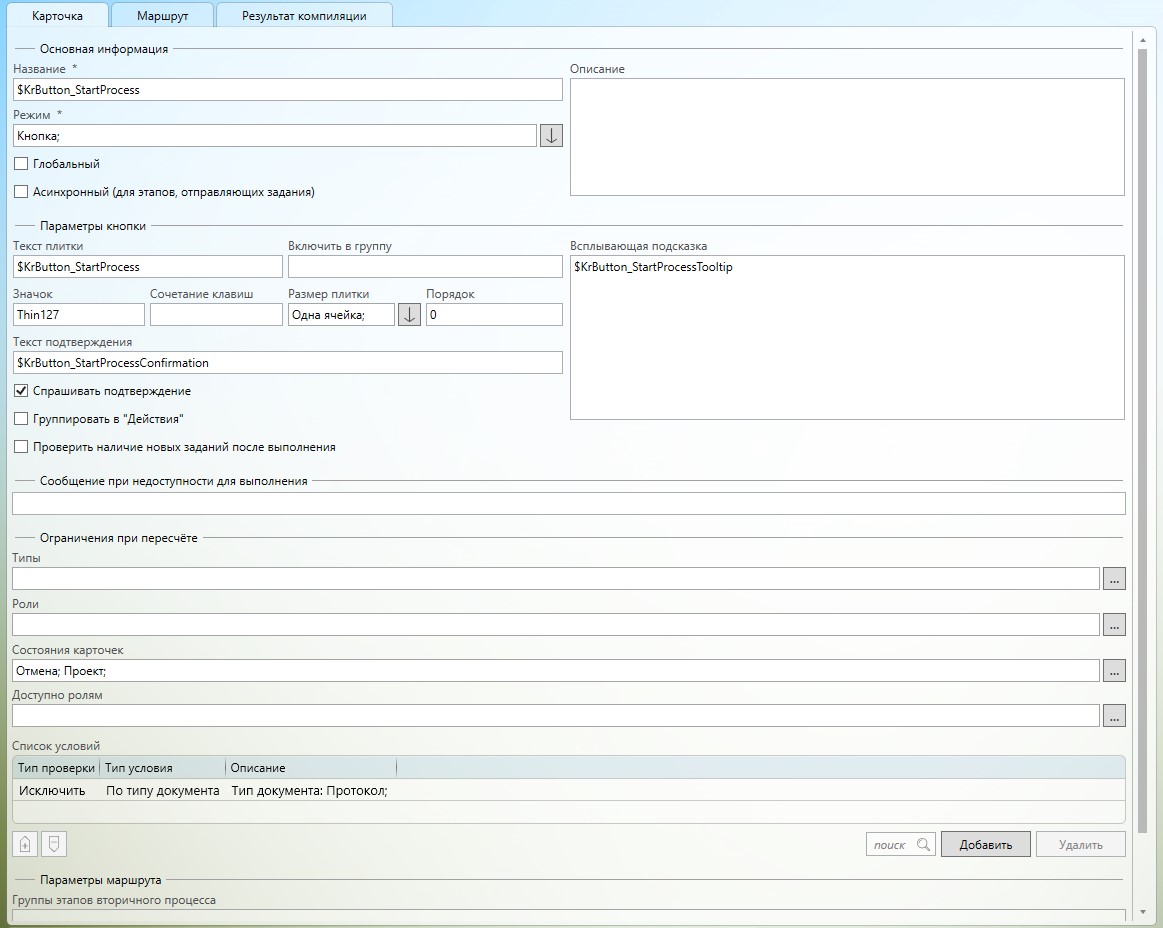Enable the Глобальный checkbox
The width and height of the screenshot is (1163, 928).
[x=21, y=164]
